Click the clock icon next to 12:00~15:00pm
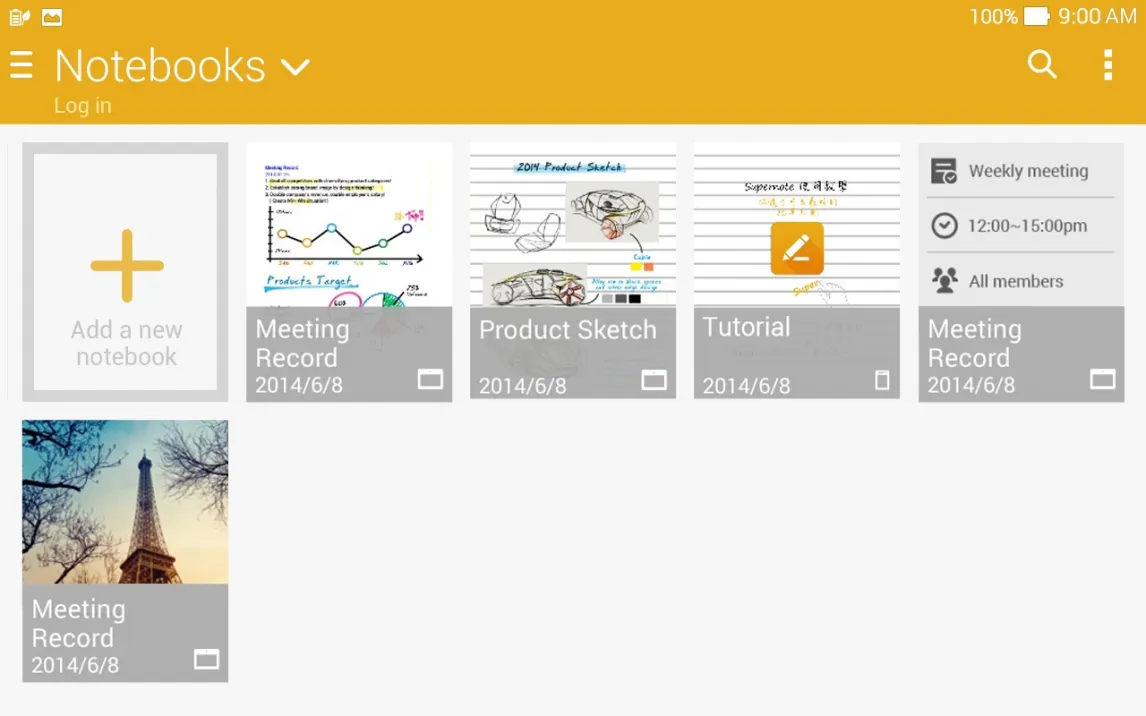1146x716 pixels. (x=944, y=226)
